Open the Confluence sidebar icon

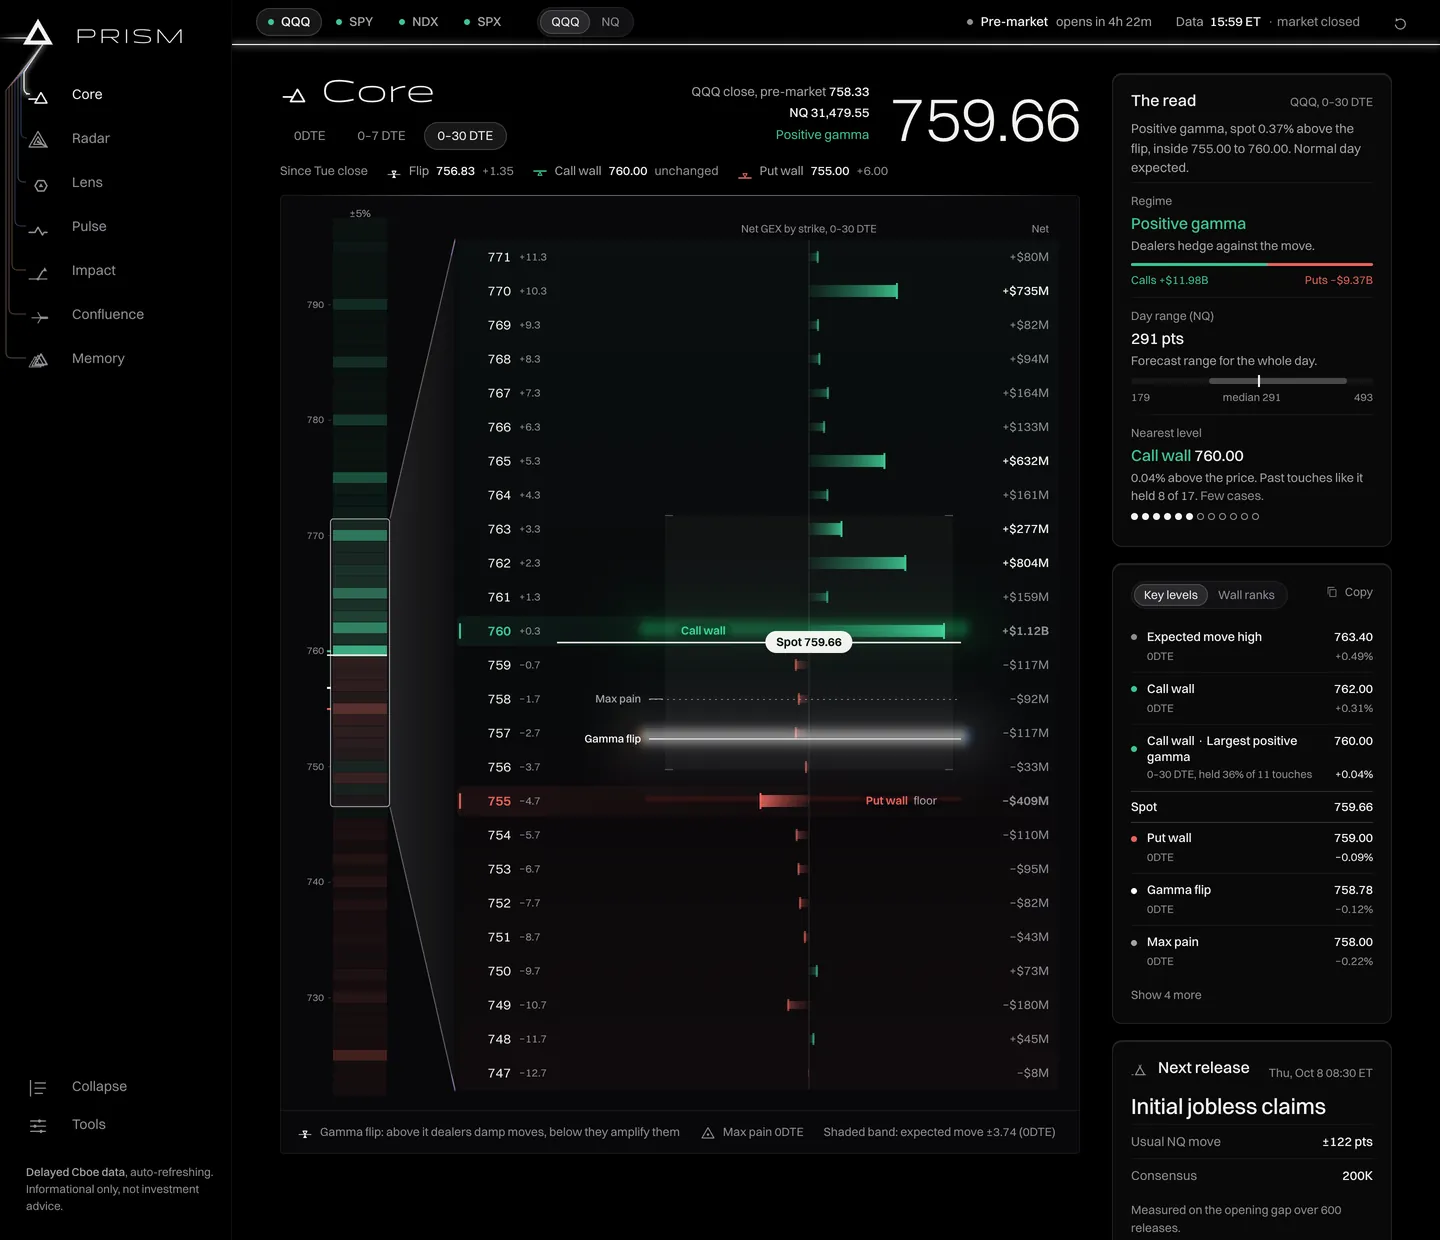point(39,317)
